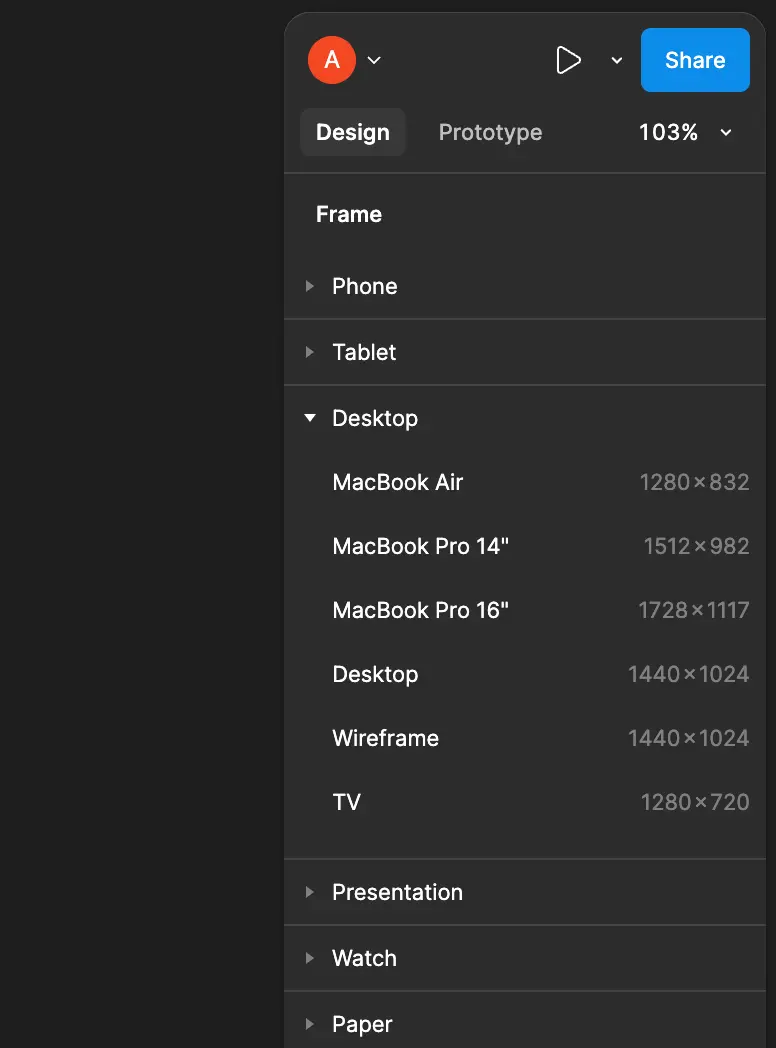Open the avatar dropdown chevron
Viewport: 776px width, 1048px height.
pyautogui.click(x=374, y=60)
